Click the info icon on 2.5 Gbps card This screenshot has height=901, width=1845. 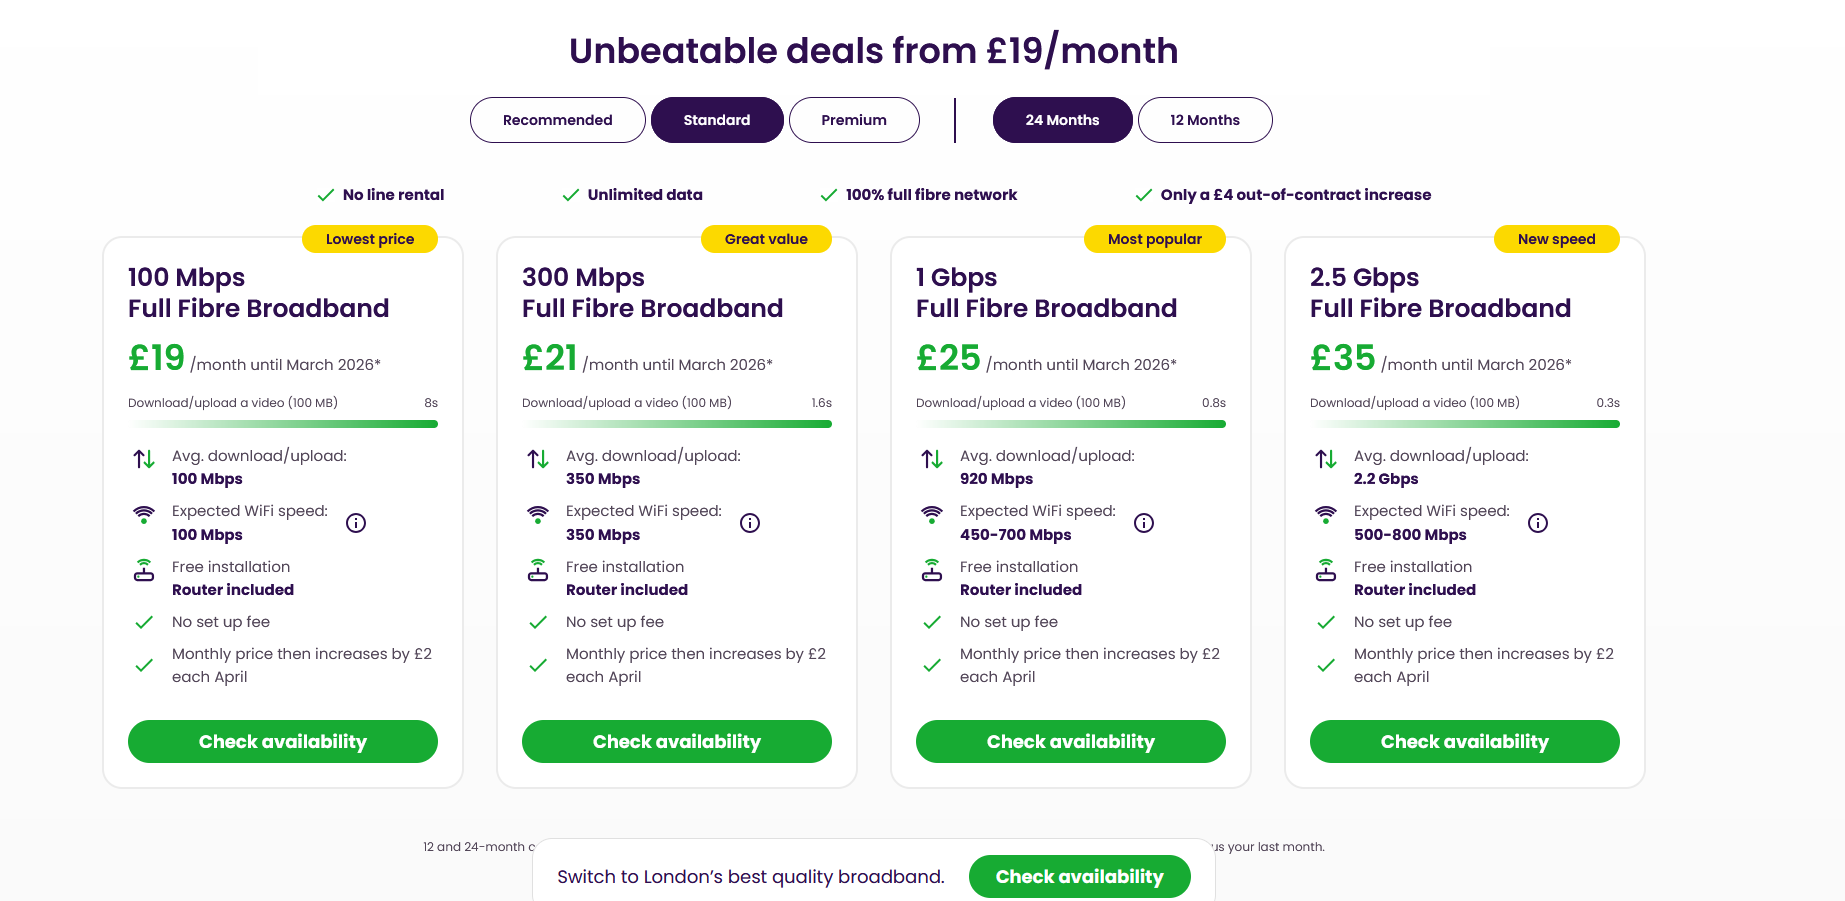[1538, 523]
